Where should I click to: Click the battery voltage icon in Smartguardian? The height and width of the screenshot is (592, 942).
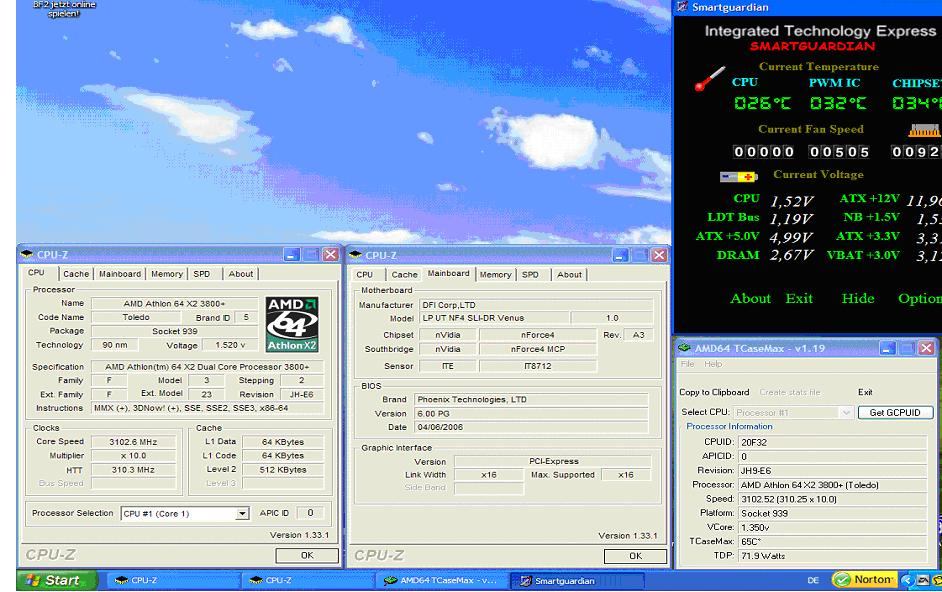(738, 177)
